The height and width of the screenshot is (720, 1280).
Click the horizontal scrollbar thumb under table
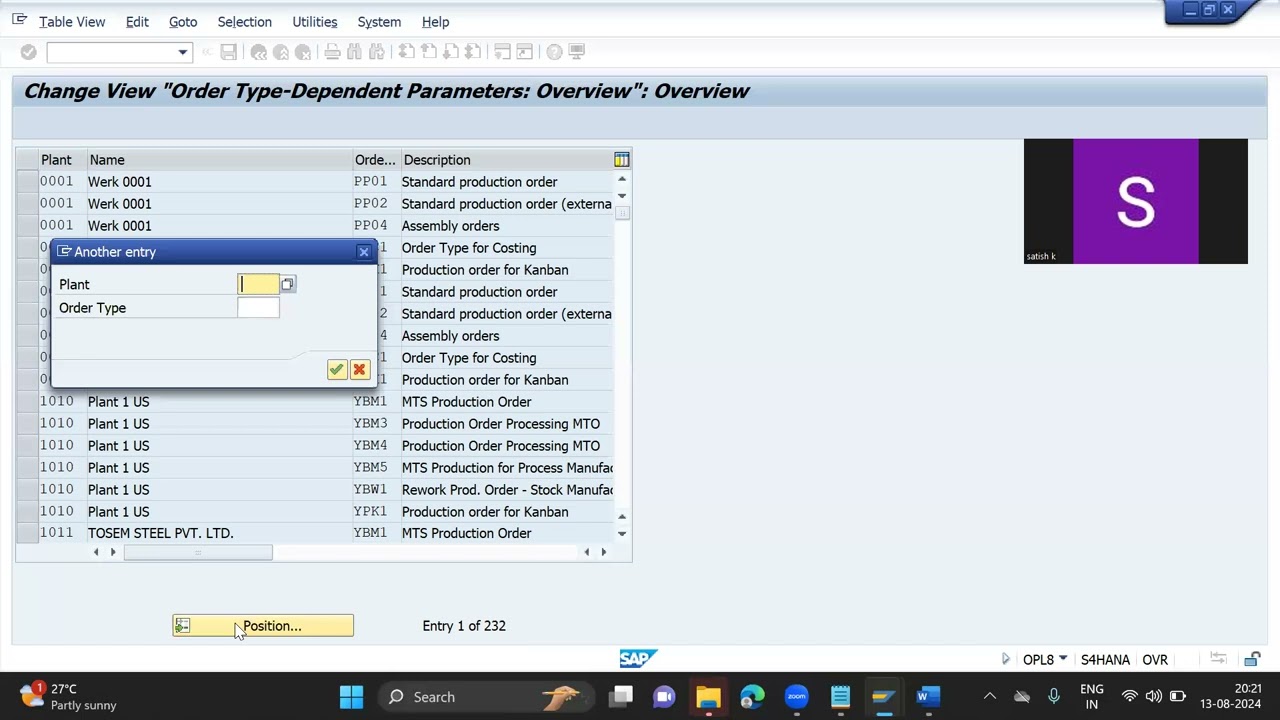coord(198,552)
